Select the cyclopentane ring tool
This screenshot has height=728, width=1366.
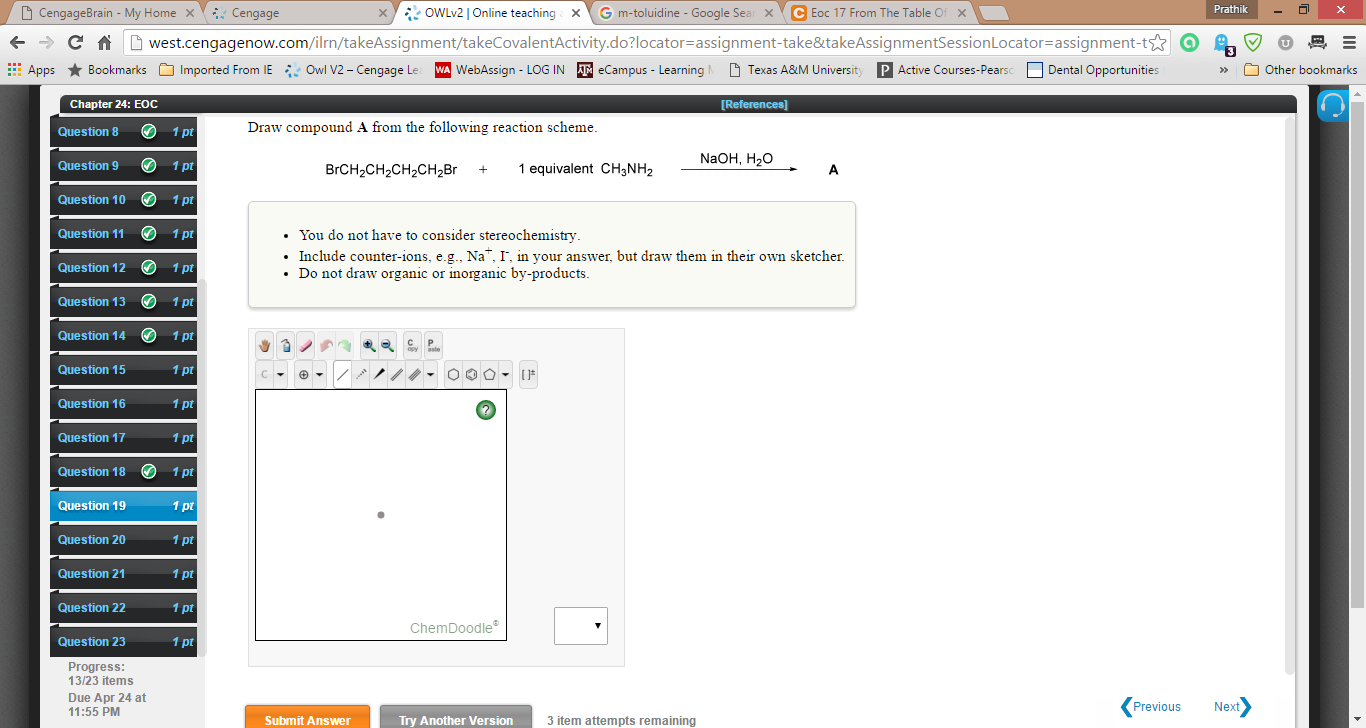(x=490, y=375)
